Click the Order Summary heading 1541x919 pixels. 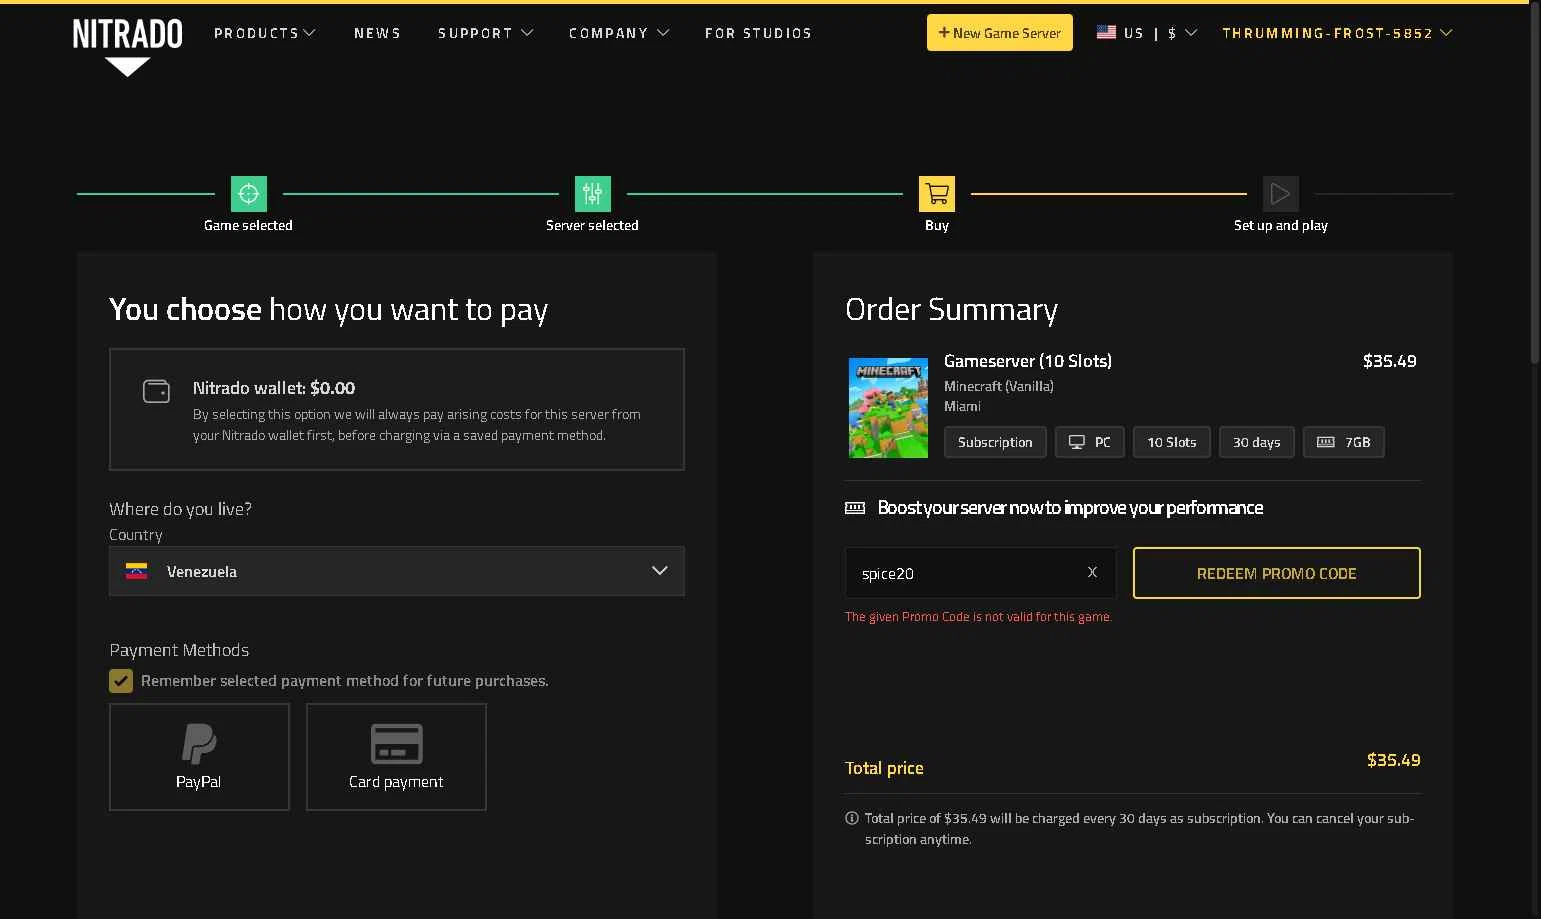coord(951,310)
